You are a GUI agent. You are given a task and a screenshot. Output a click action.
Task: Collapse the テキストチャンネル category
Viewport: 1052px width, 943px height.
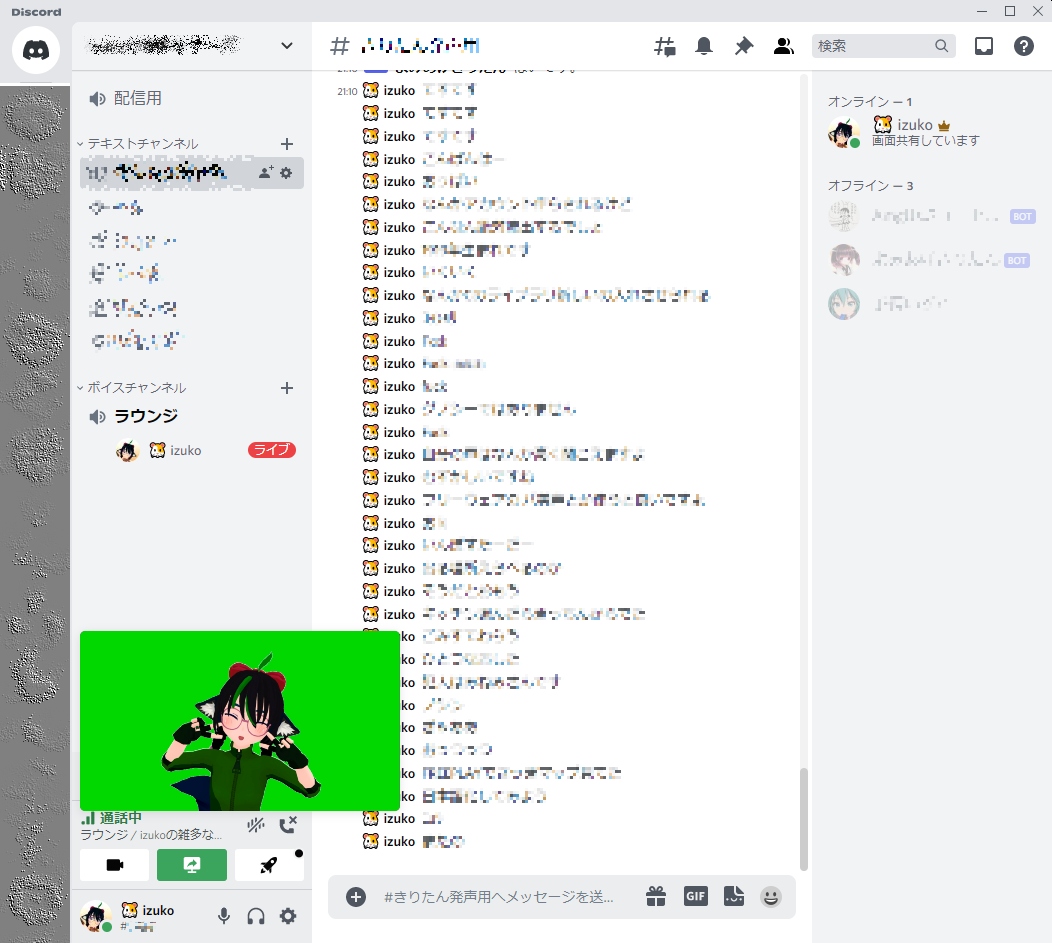(x=138, y=144)
